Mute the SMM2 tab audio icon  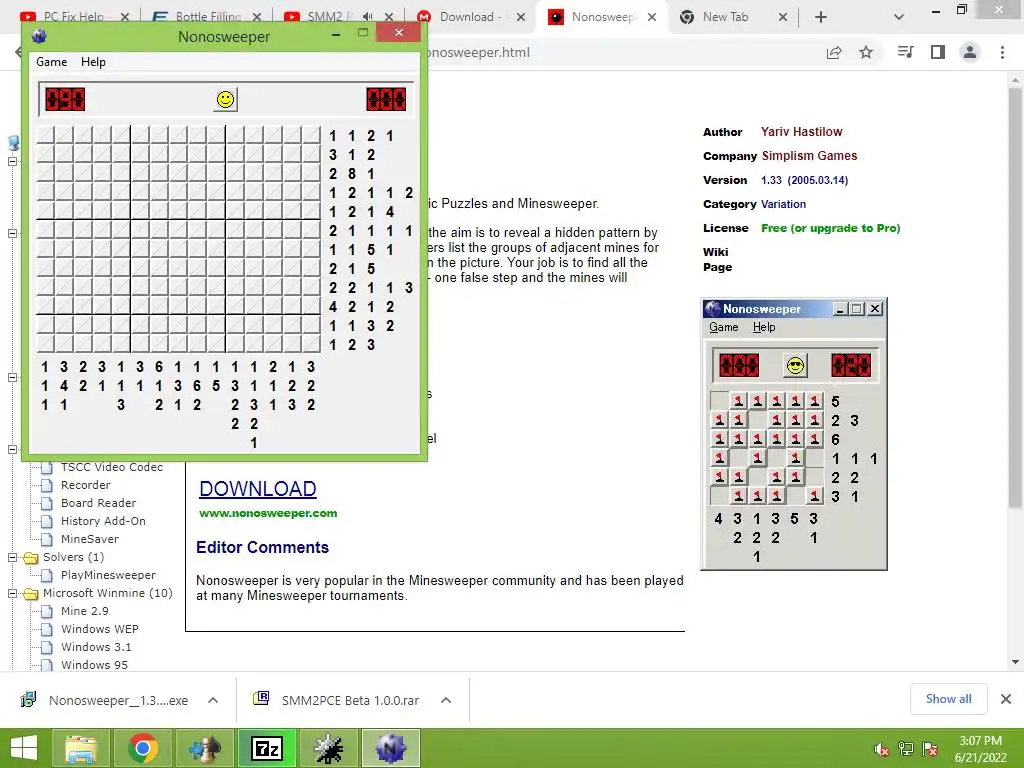368,17
